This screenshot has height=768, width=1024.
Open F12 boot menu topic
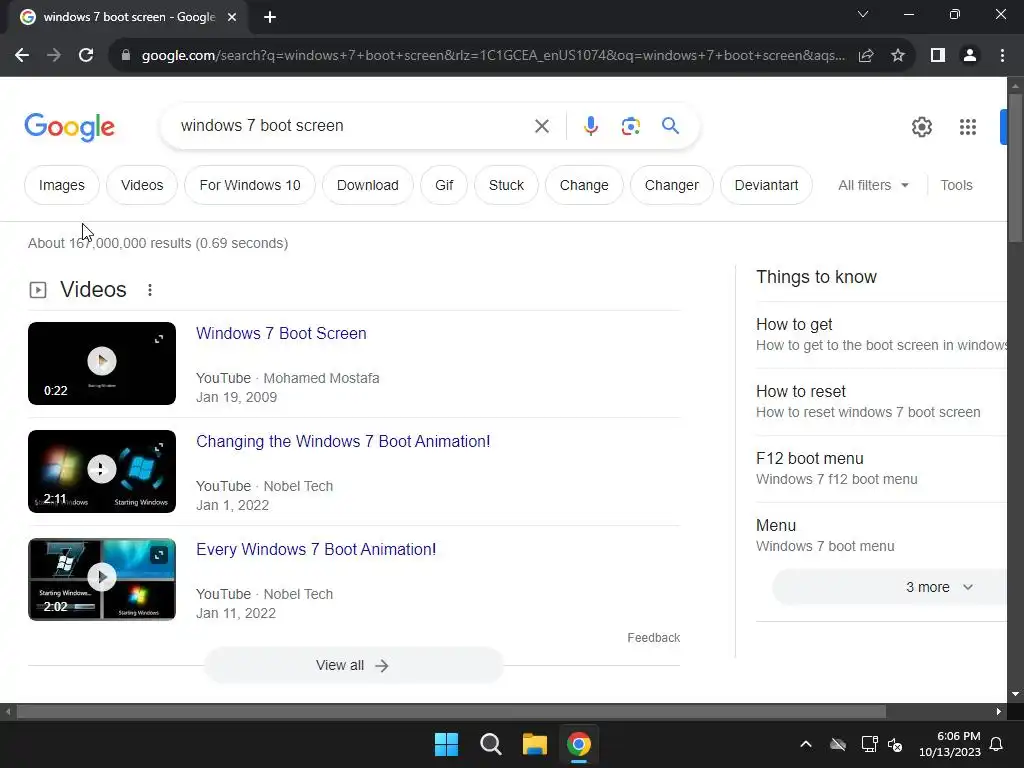(881, 469)
